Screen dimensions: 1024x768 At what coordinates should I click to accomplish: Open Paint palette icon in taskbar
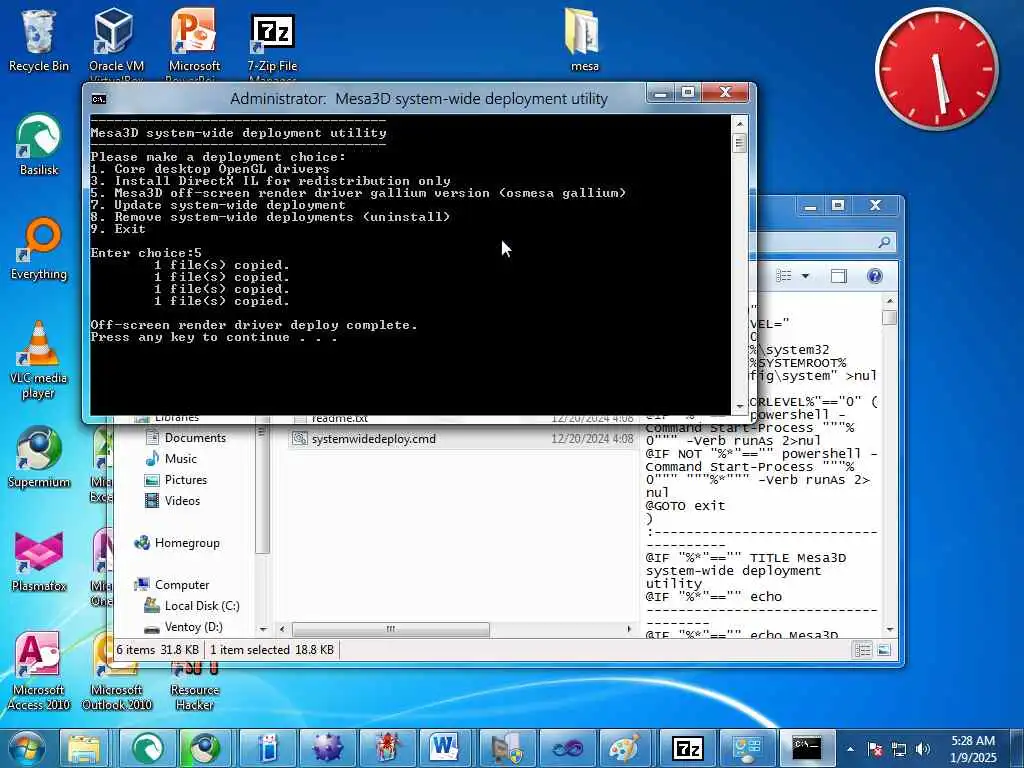pos(624,748)
